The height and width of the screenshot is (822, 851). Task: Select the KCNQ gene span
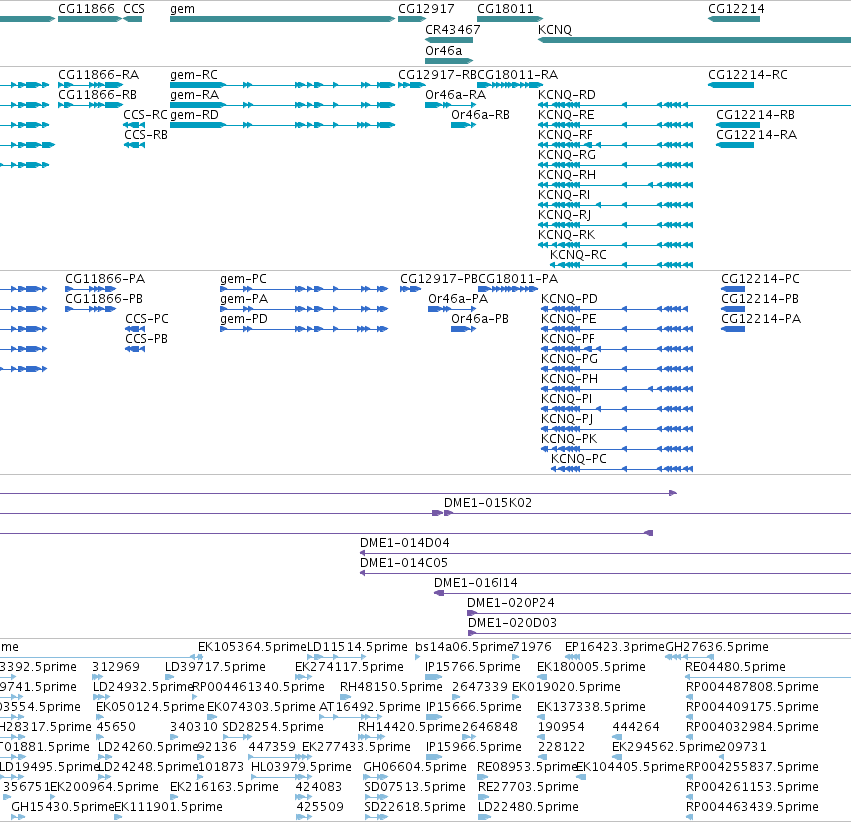click(x=694, y=40)
